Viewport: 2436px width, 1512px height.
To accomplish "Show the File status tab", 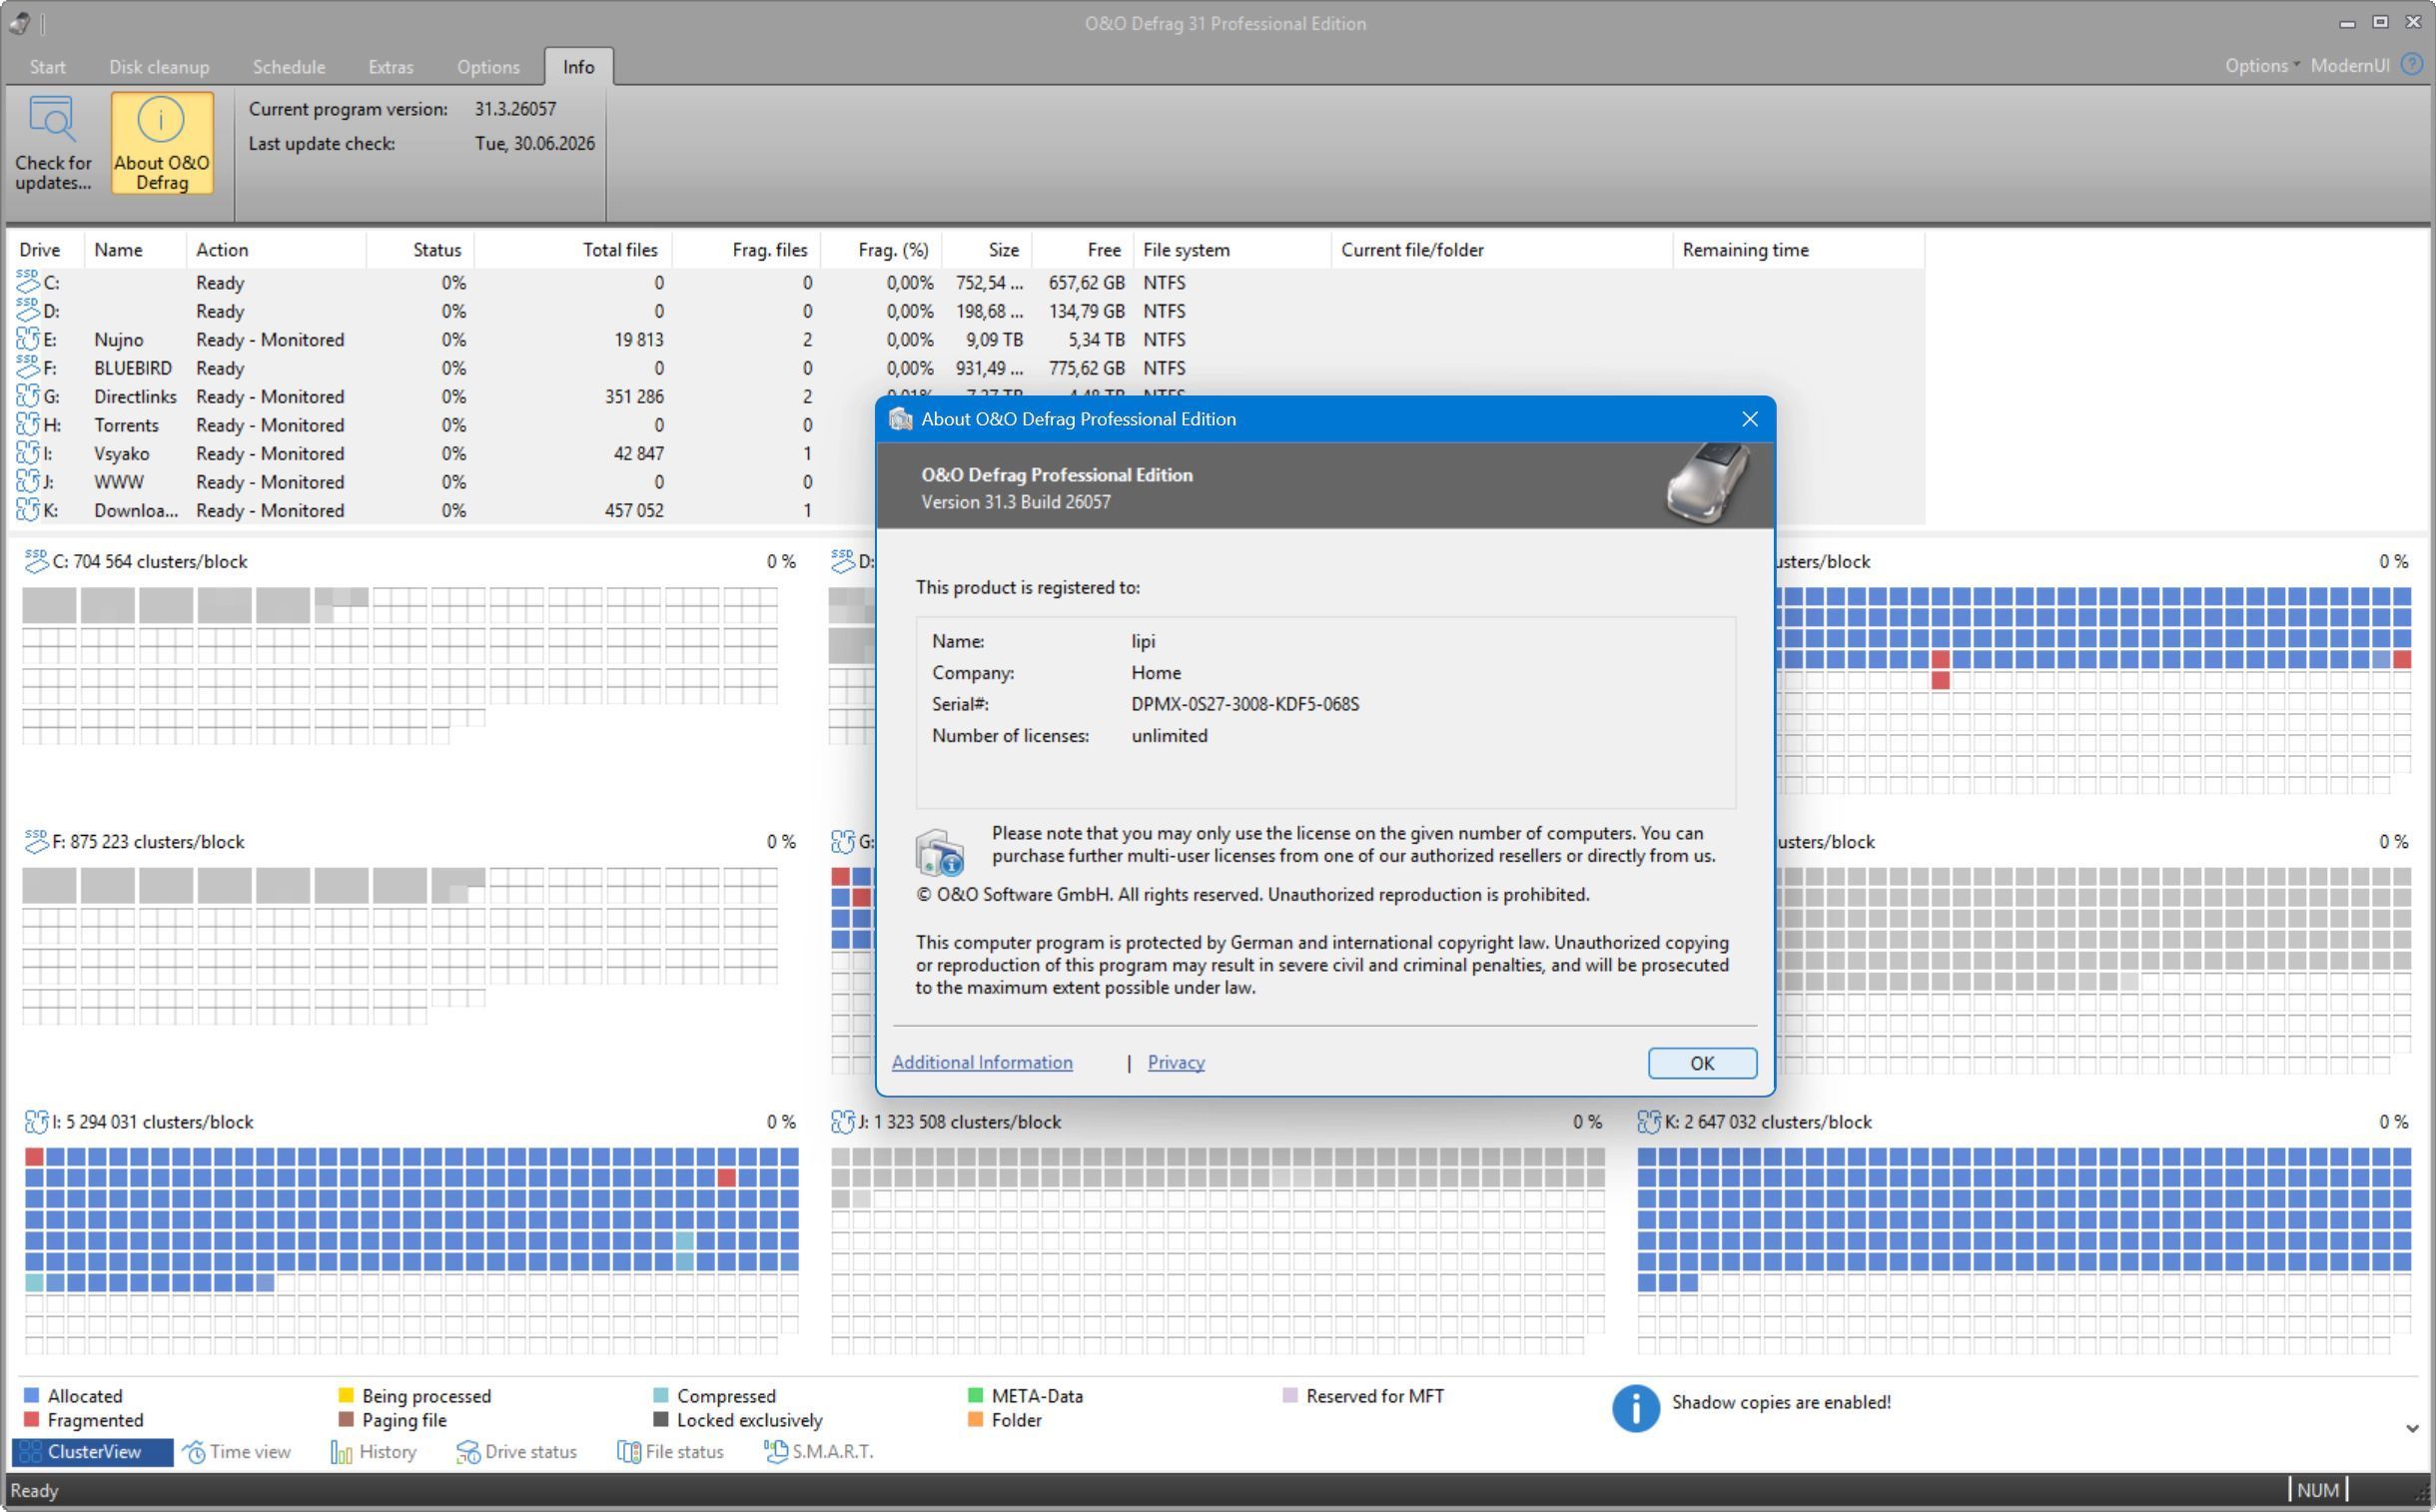I will click(671, 1452).
